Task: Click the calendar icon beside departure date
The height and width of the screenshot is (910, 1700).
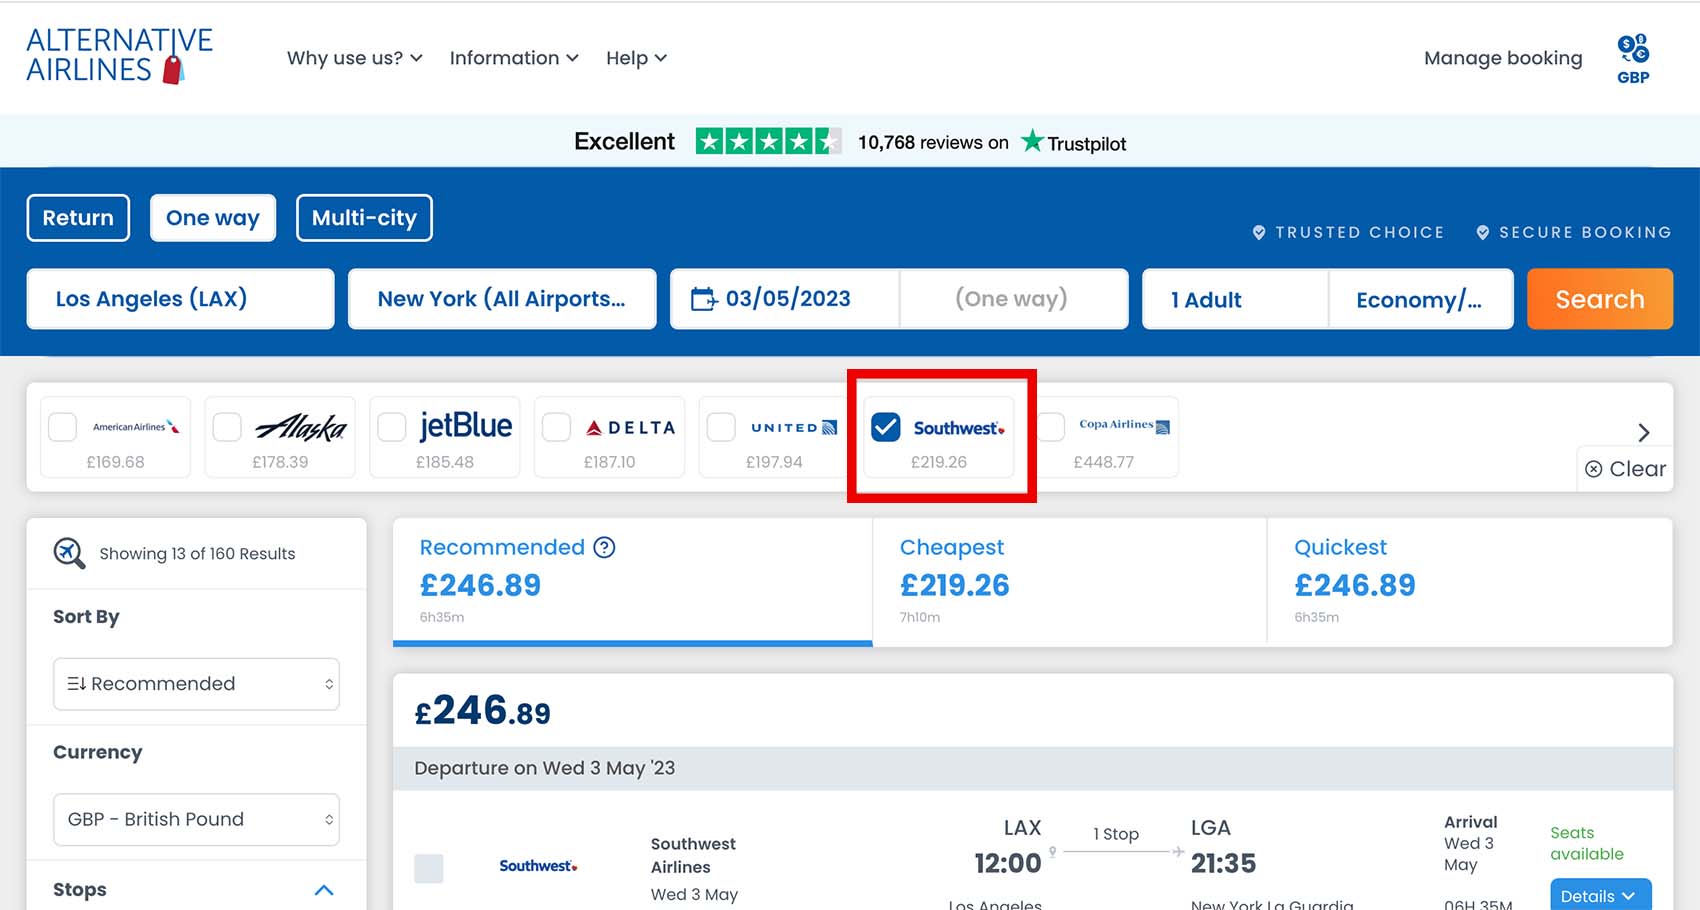Action: click(704, 299)
